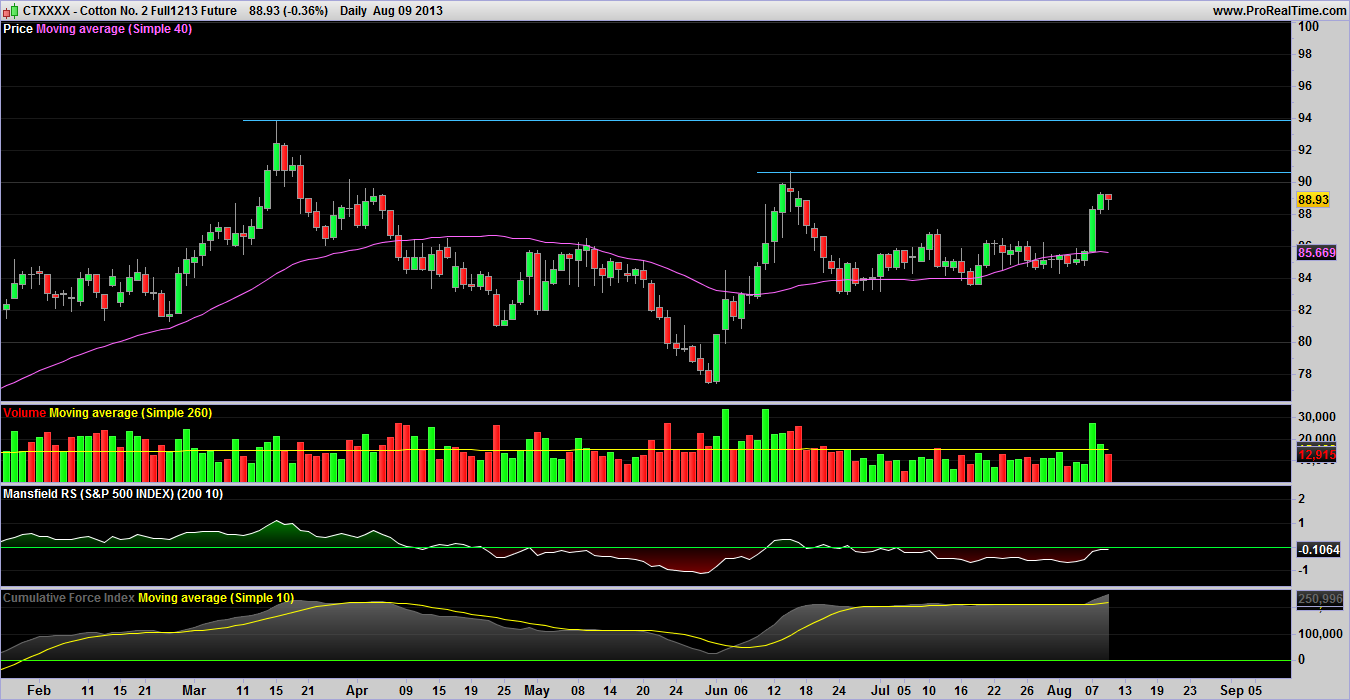
Task: Click the 250,996 Force Index value tag
Action: coord(1319,598)
